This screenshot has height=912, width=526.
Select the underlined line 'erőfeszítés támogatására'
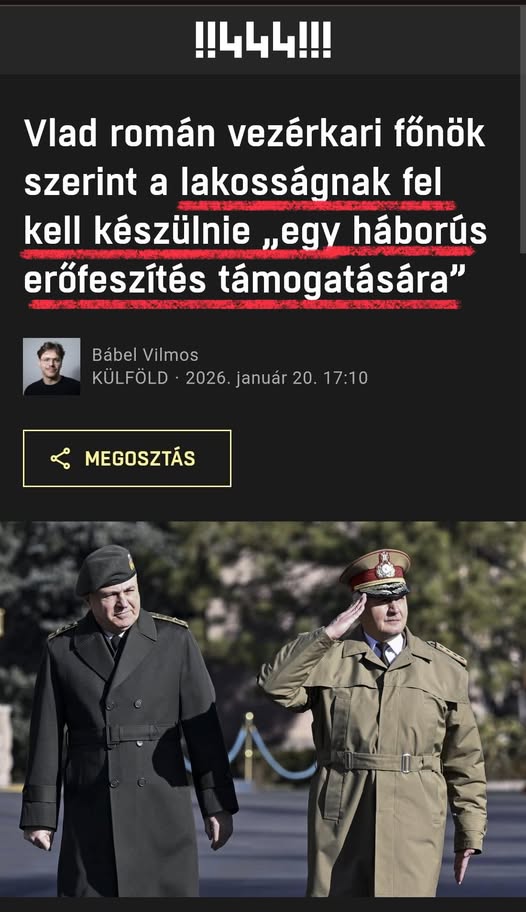tap(236, 281)
